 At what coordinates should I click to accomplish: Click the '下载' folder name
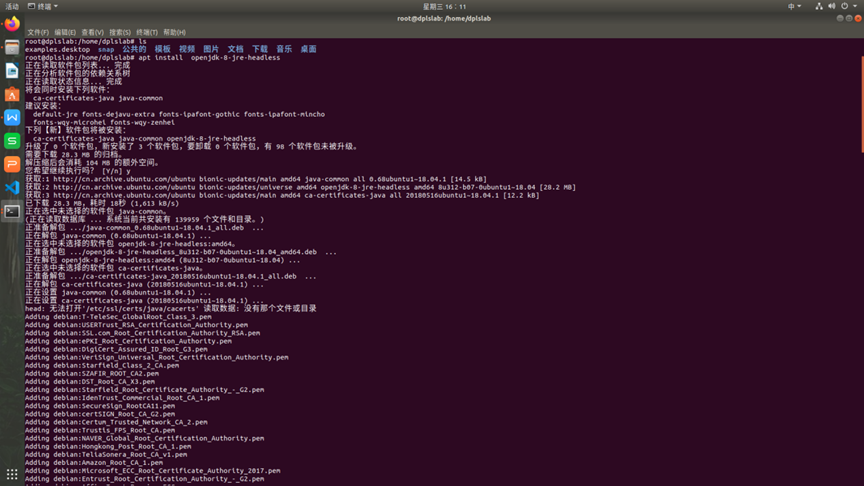coord(260,49)
